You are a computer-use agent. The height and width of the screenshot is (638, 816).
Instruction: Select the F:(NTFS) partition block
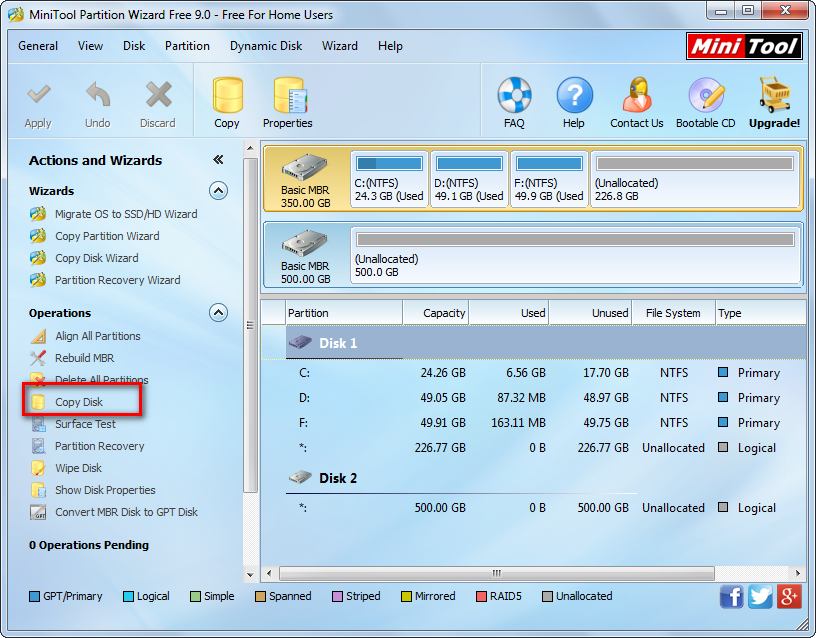[550, 179]
